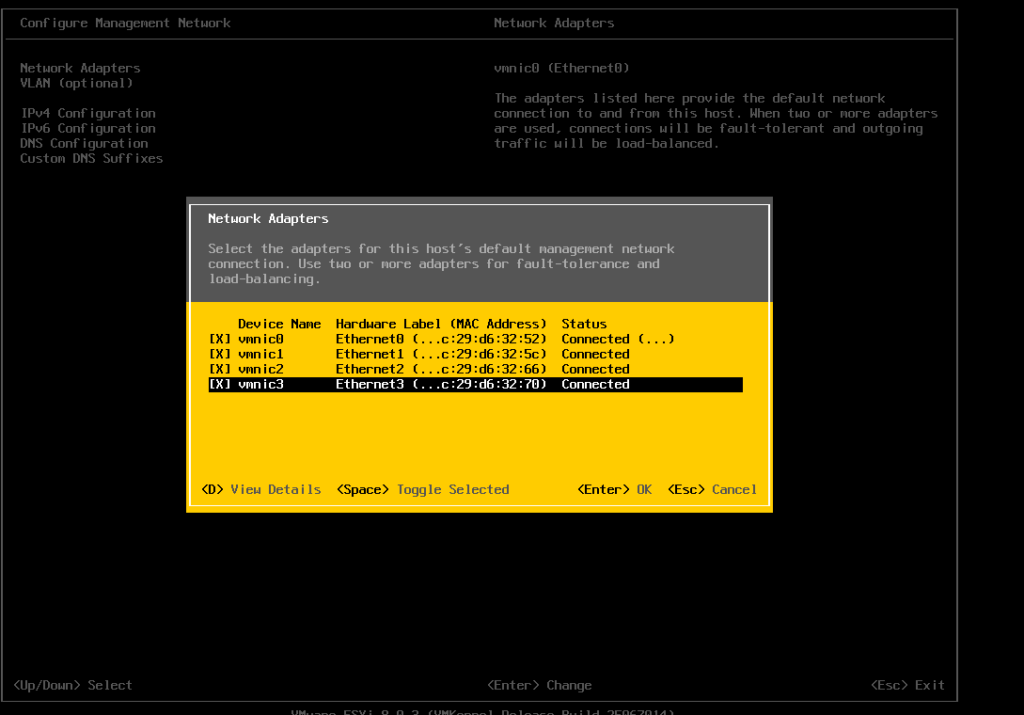Open IPv6 Configuration menu item
The image size is (1024, 715).
click(88, 128)
